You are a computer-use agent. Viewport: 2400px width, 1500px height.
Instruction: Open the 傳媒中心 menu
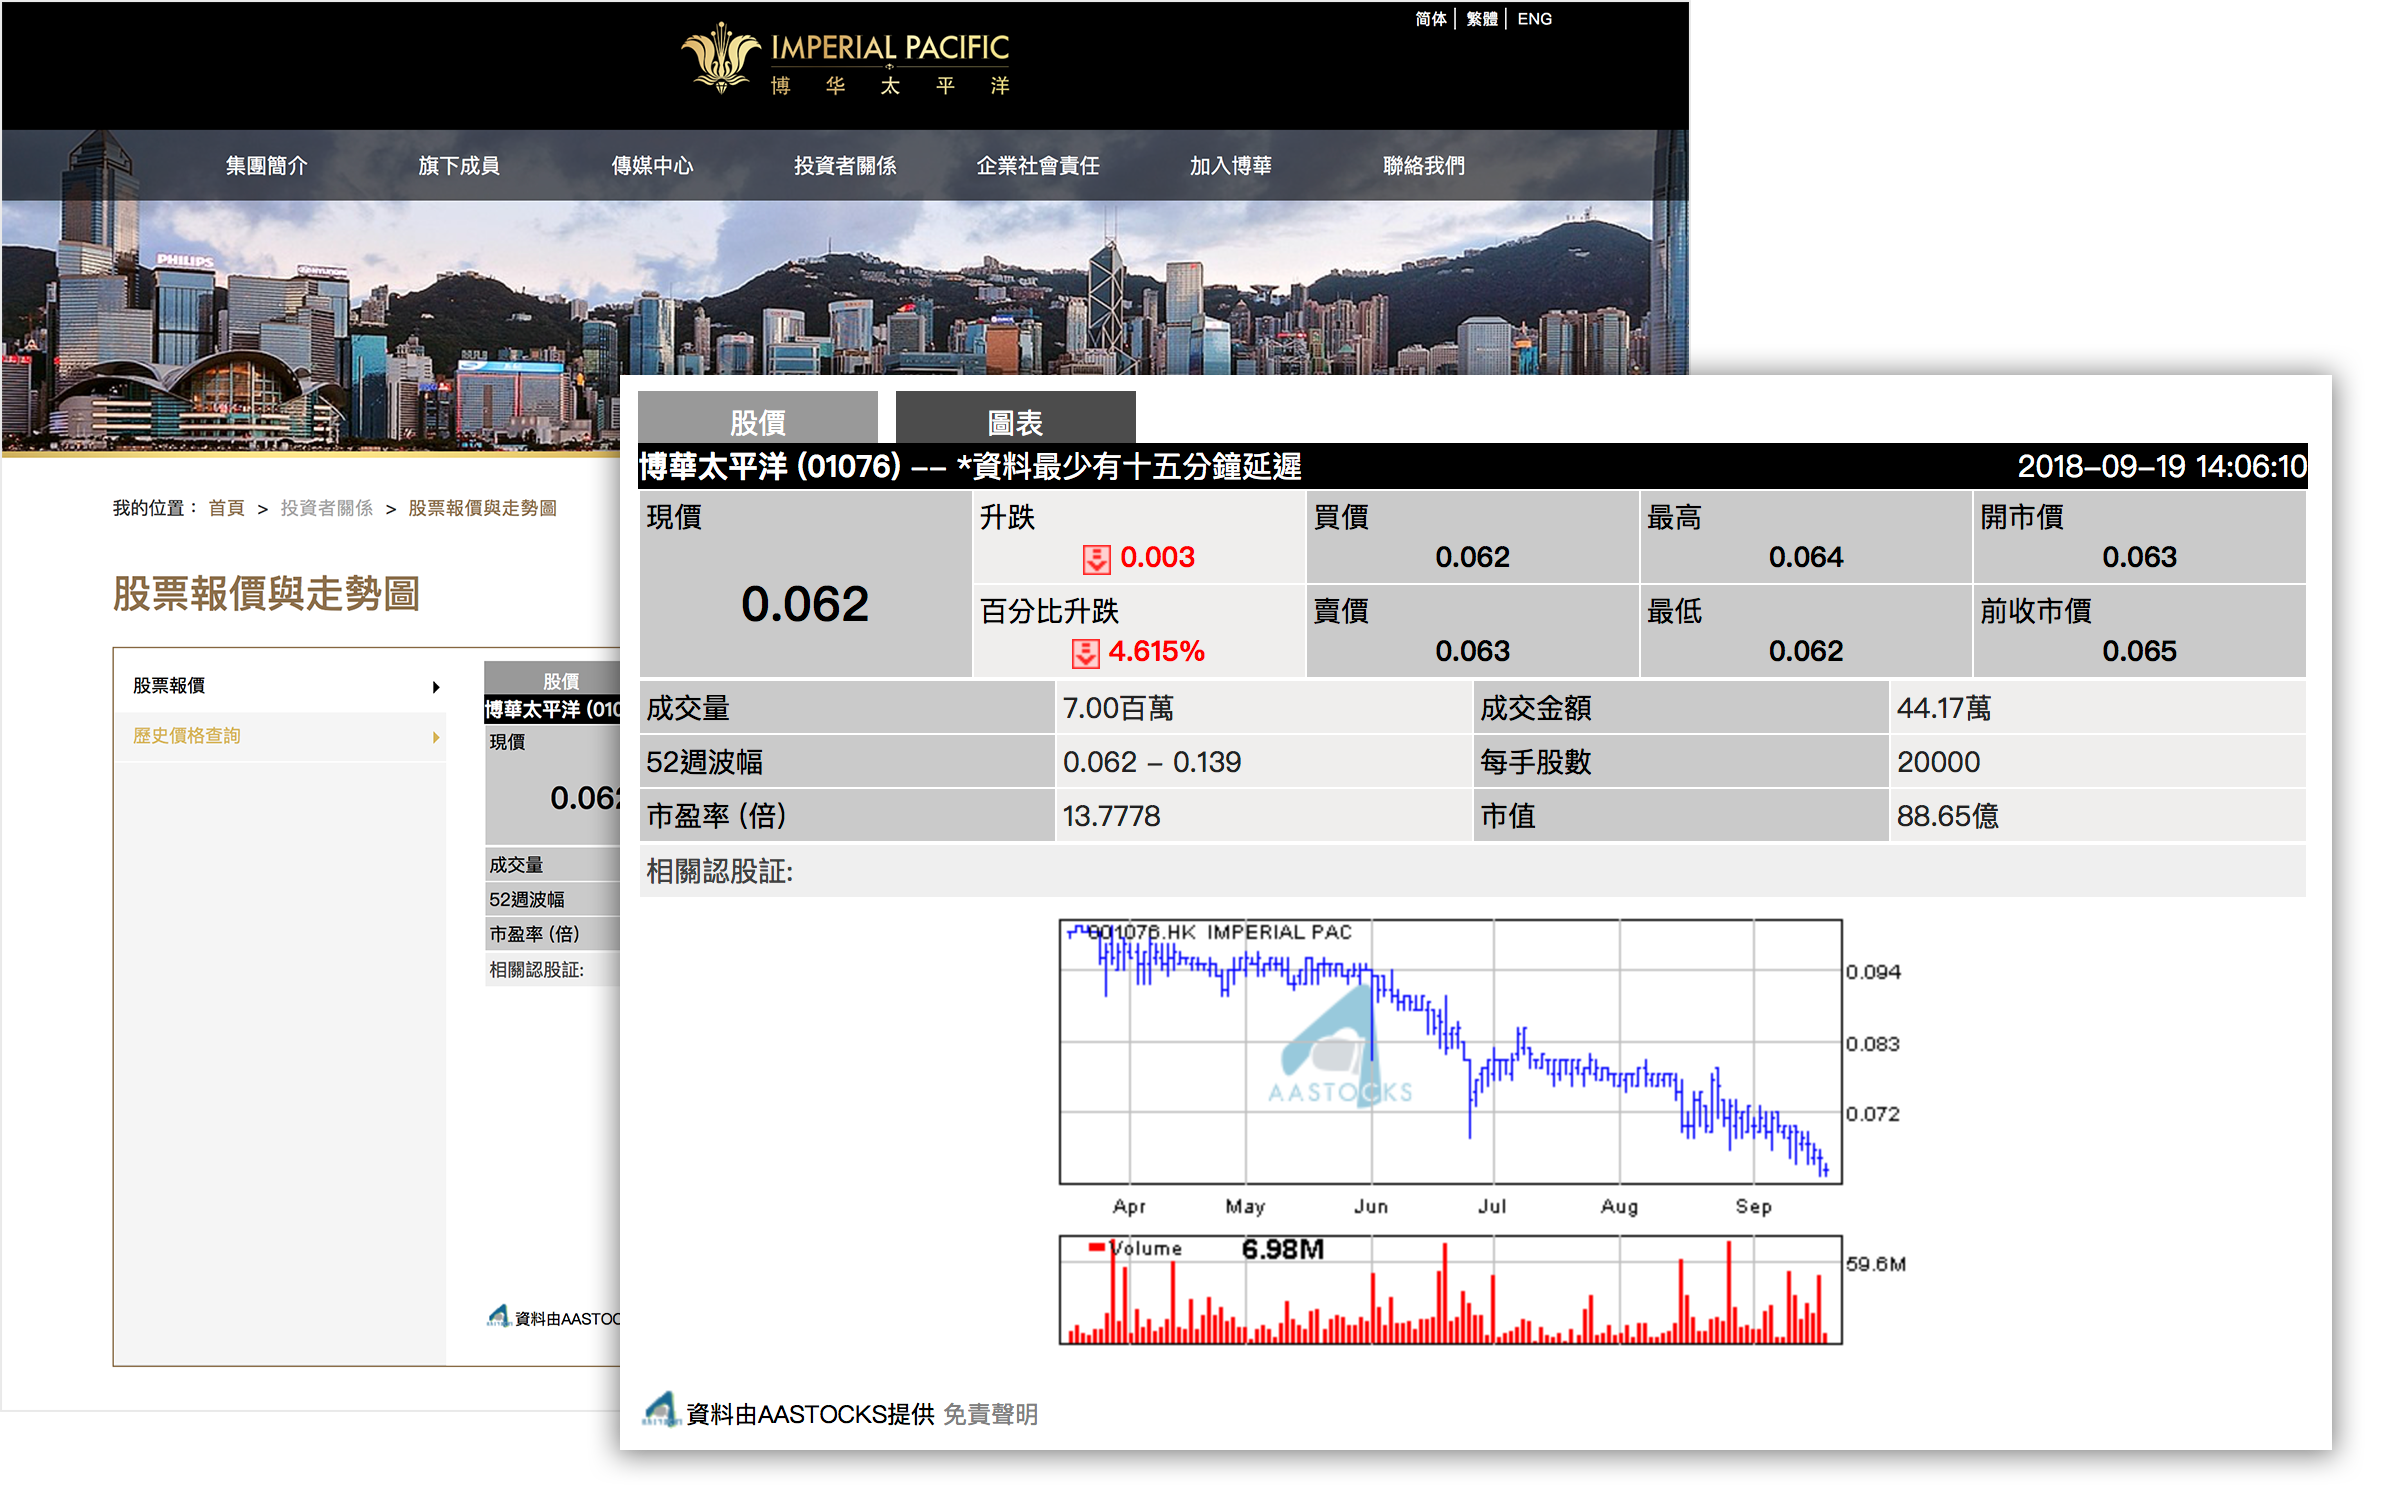click(652, 166)
